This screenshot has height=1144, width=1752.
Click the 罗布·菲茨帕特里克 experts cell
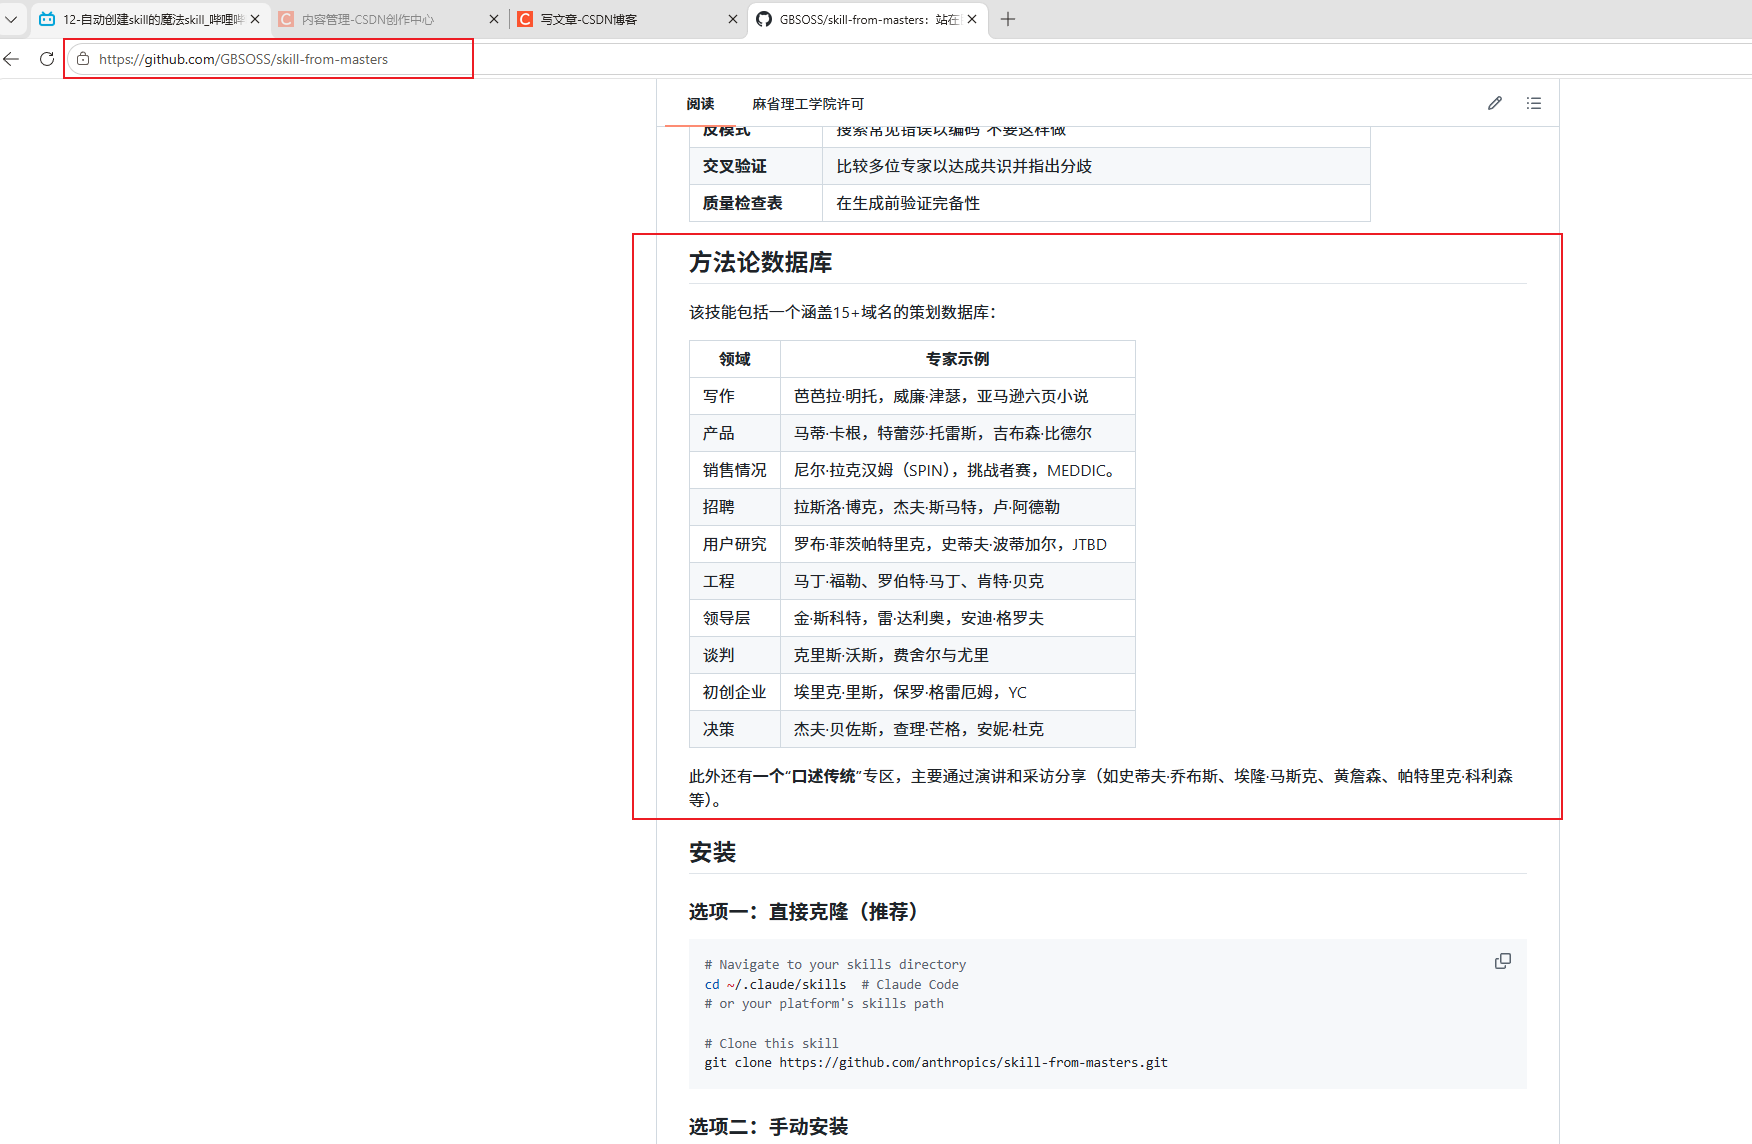coord(958,544)
